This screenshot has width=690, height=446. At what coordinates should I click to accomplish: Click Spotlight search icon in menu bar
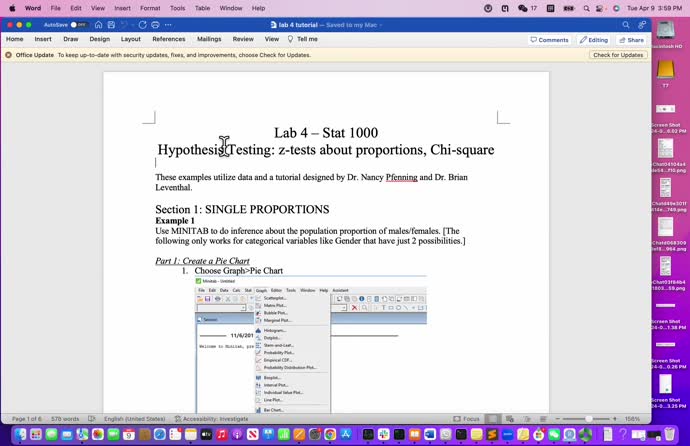point(586,8)
